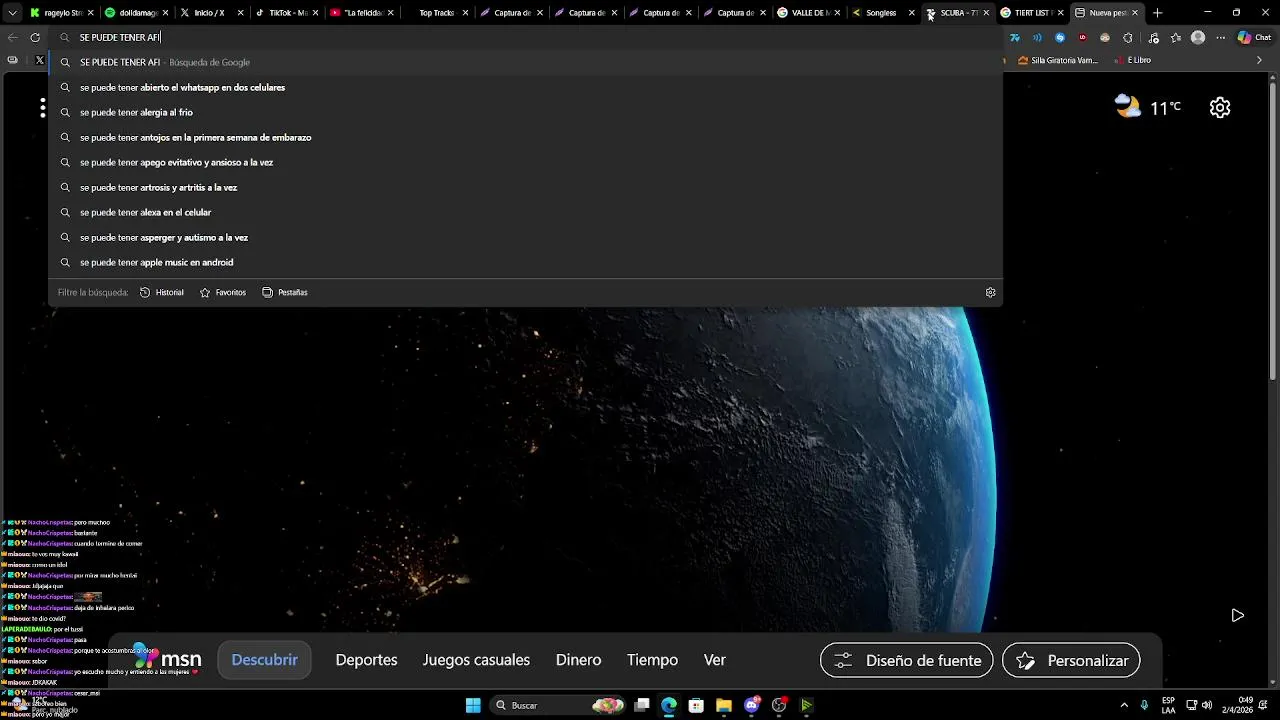Select suggestion about antojos en embarazo

[x=526, y=137]
